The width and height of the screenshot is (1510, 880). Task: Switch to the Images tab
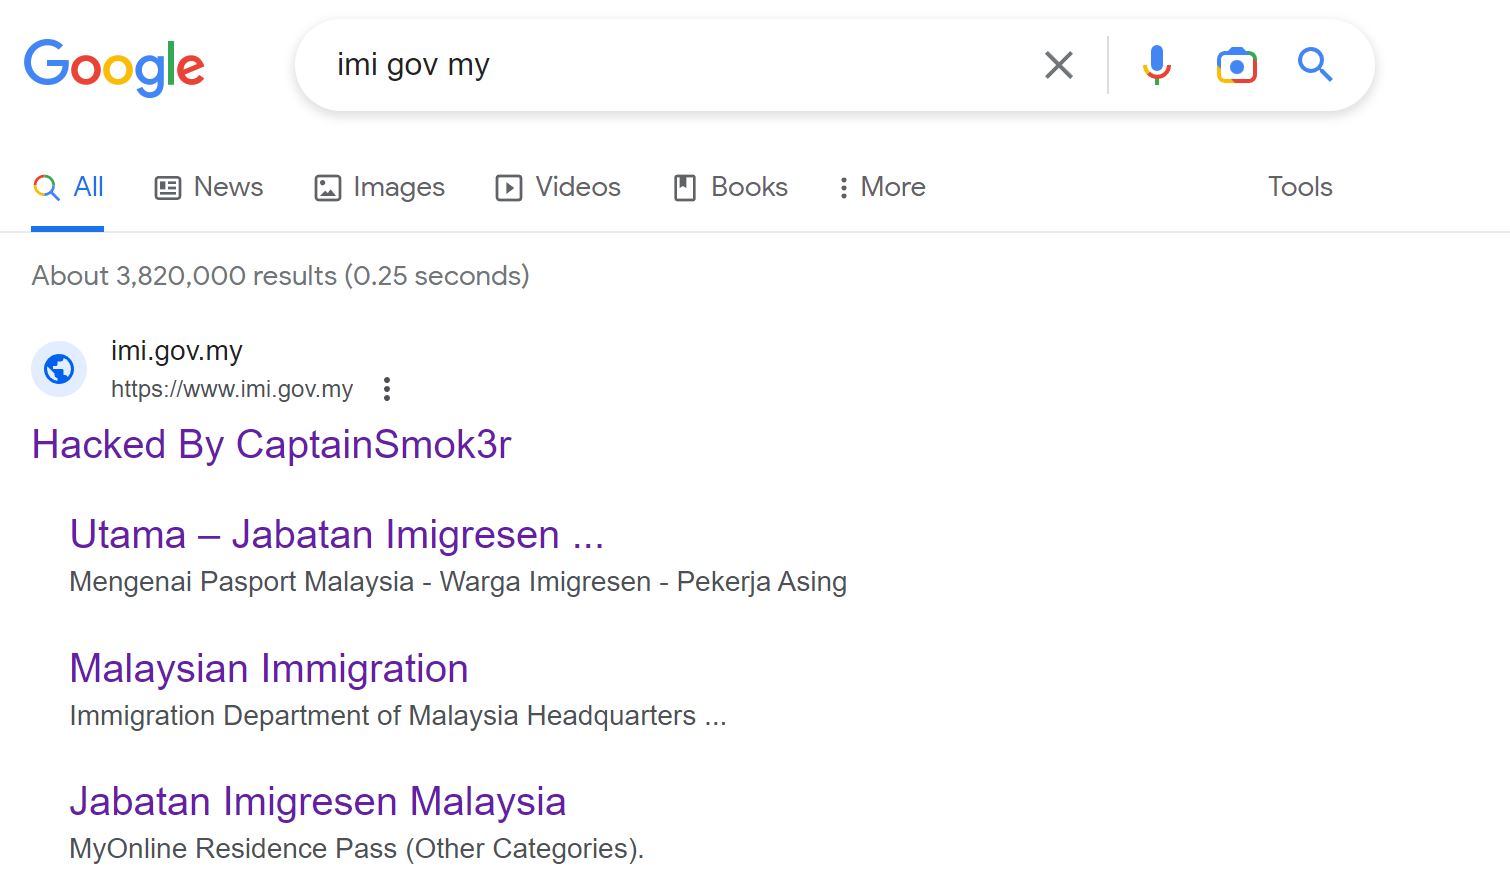379,187
